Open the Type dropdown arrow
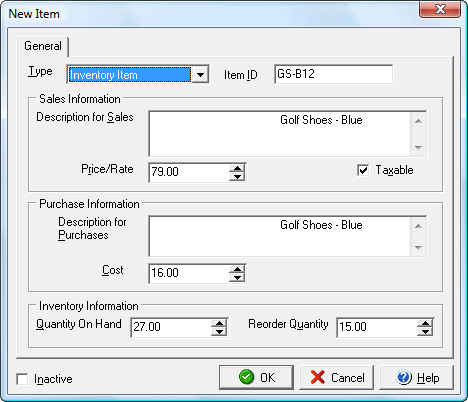 click(200, 74)
